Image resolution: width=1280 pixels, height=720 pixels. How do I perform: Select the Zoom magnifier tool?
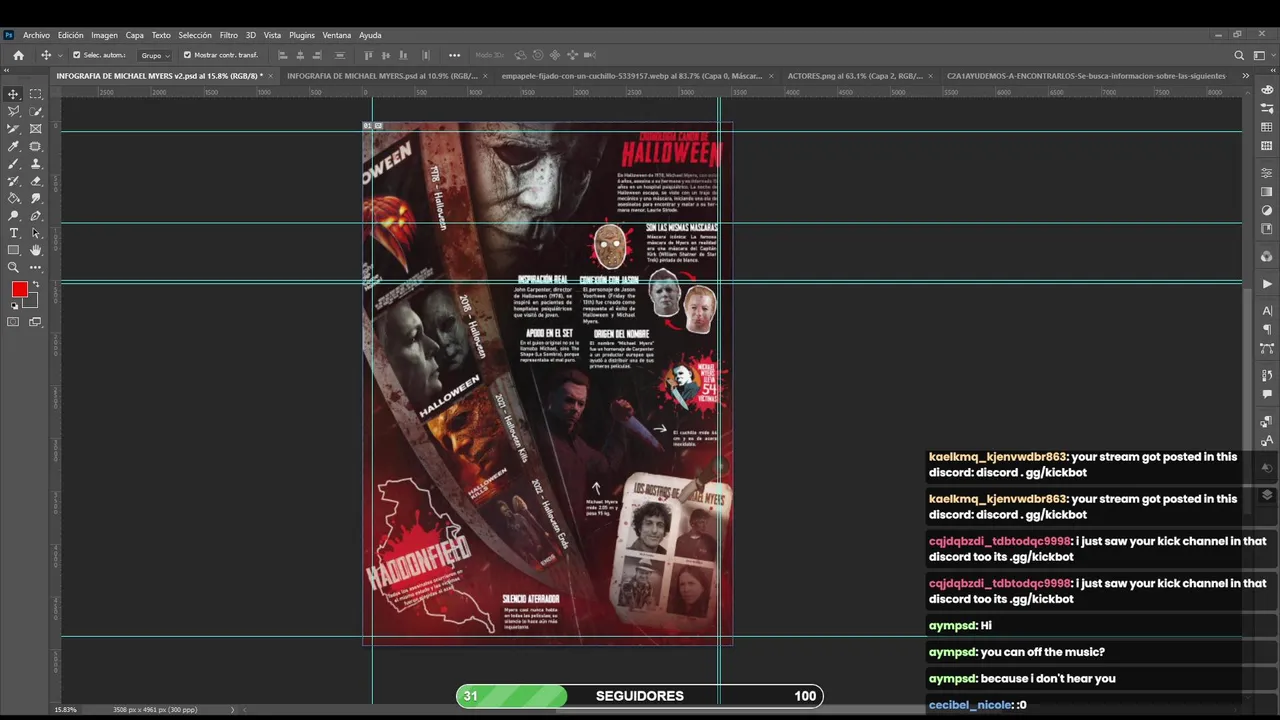pyautogui.click(x=14, y=268)
